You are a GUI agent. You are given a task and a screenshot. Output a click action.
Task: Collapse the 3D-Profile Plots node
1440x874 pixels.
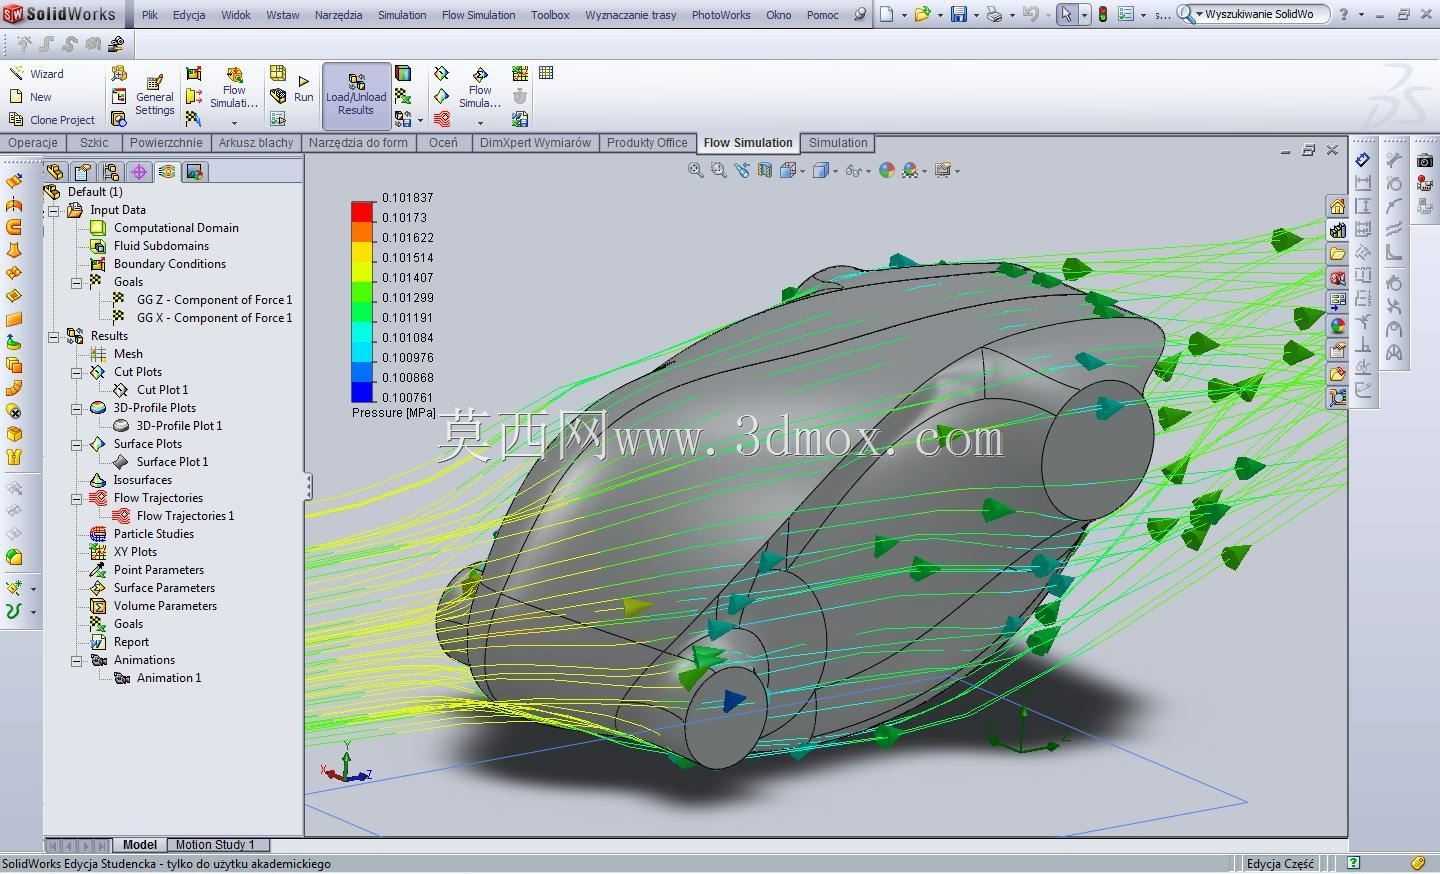[76, 408]
